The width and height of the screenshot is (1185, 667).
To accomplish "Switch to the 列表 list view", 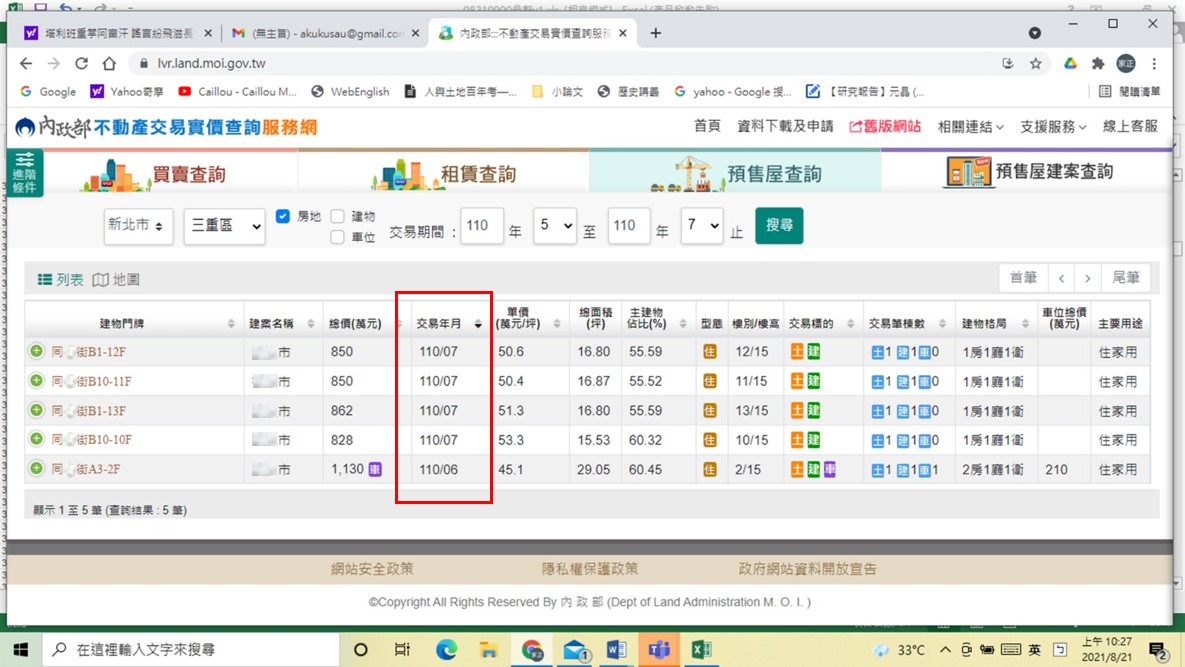I will coord(60,279).
